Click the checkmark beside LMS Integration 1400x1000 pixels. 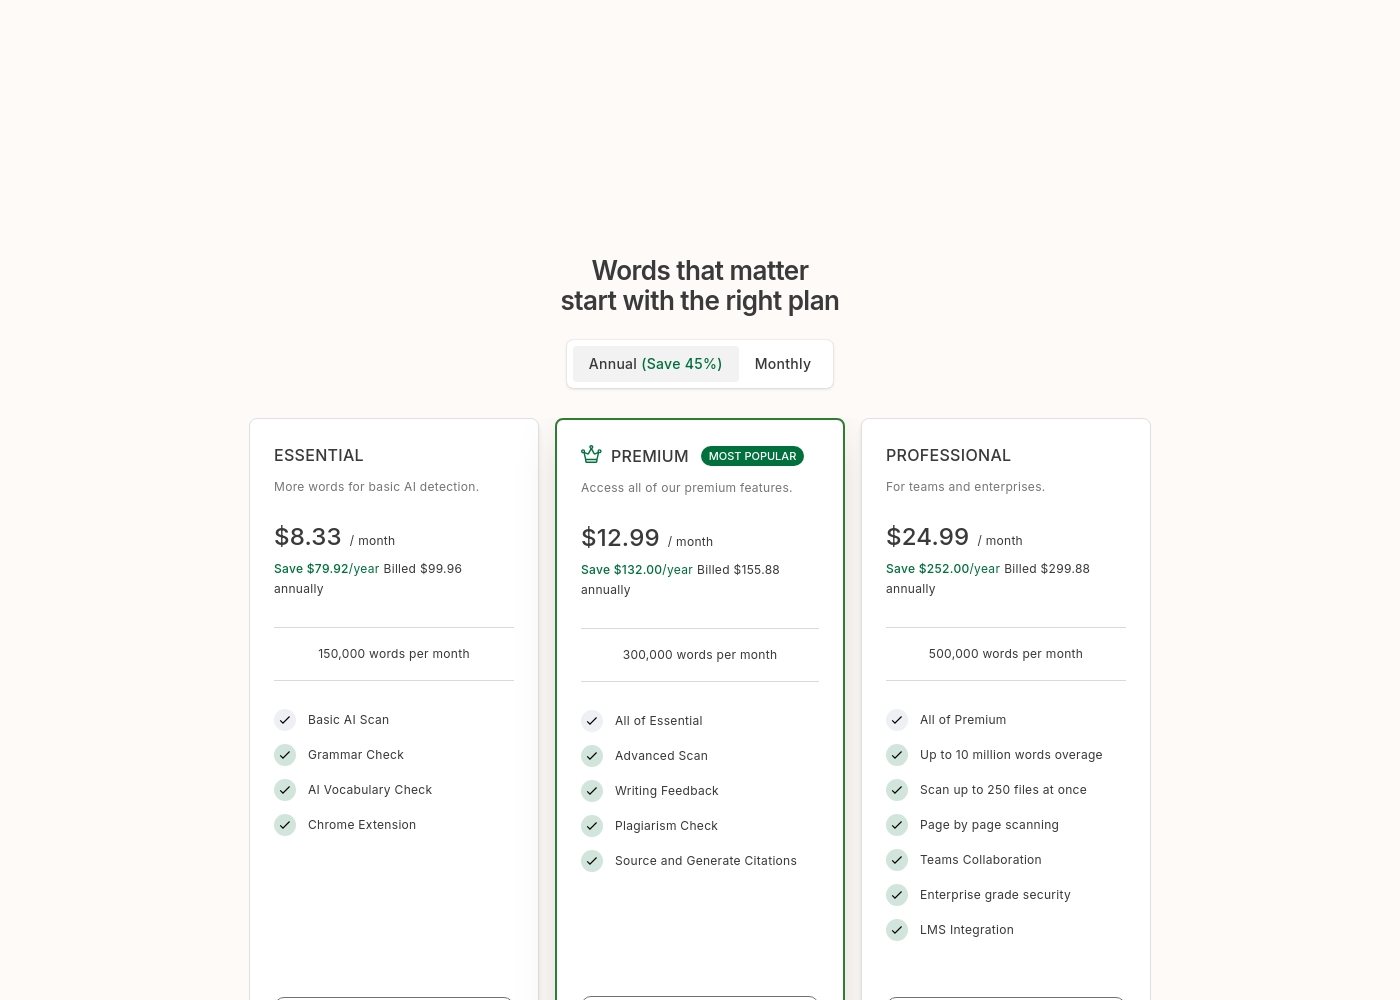(897, 930)
